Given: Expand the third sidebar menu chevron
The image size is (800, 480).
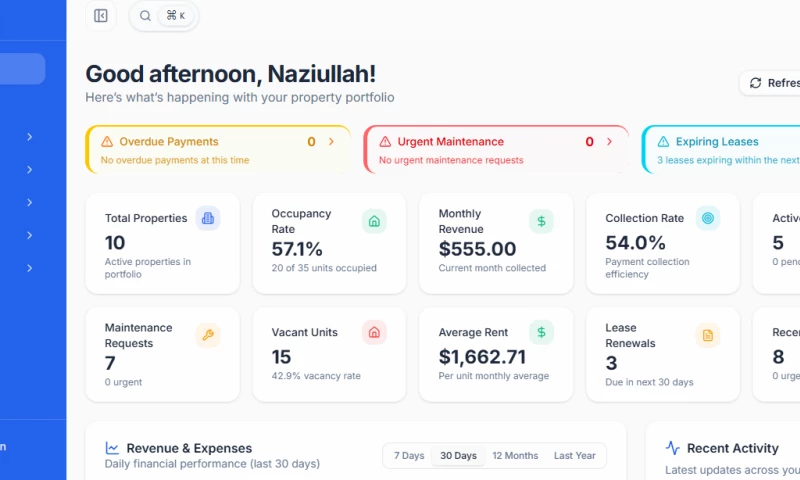Looking at the screenshot, I should coord(30,203).
